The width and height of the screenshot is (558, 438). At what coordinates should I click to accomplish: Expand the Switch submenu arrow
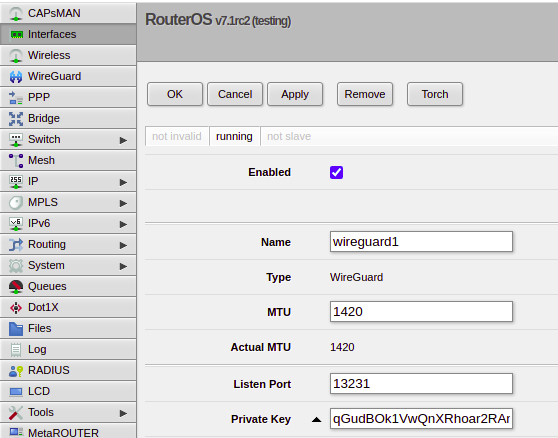click(x=123, y=140)
